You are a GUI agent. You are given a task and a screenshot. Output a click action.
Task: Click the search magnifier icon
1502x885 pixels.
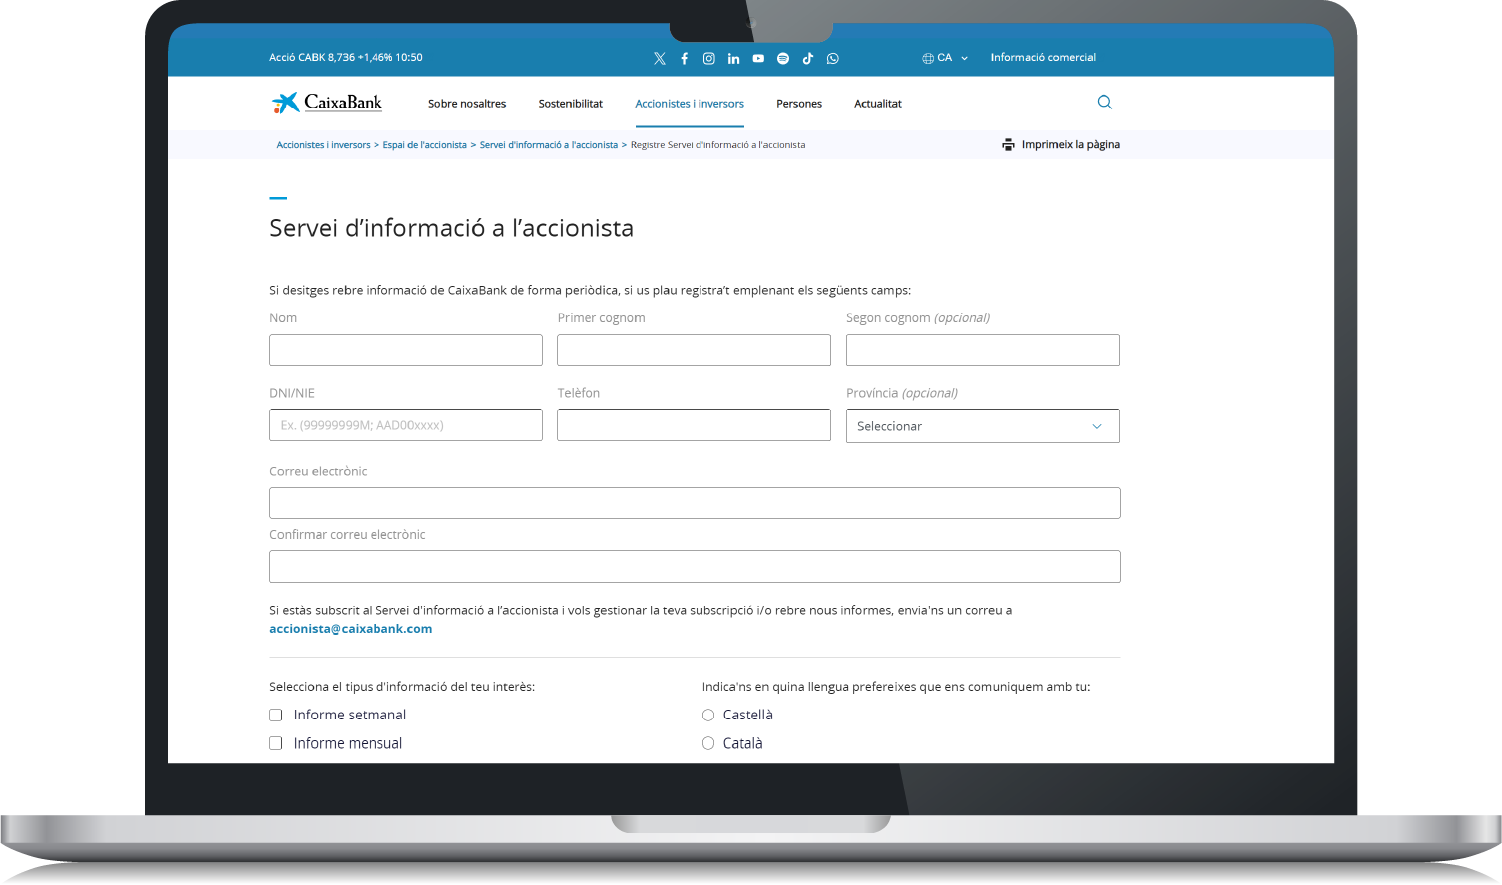[1104, 102]
